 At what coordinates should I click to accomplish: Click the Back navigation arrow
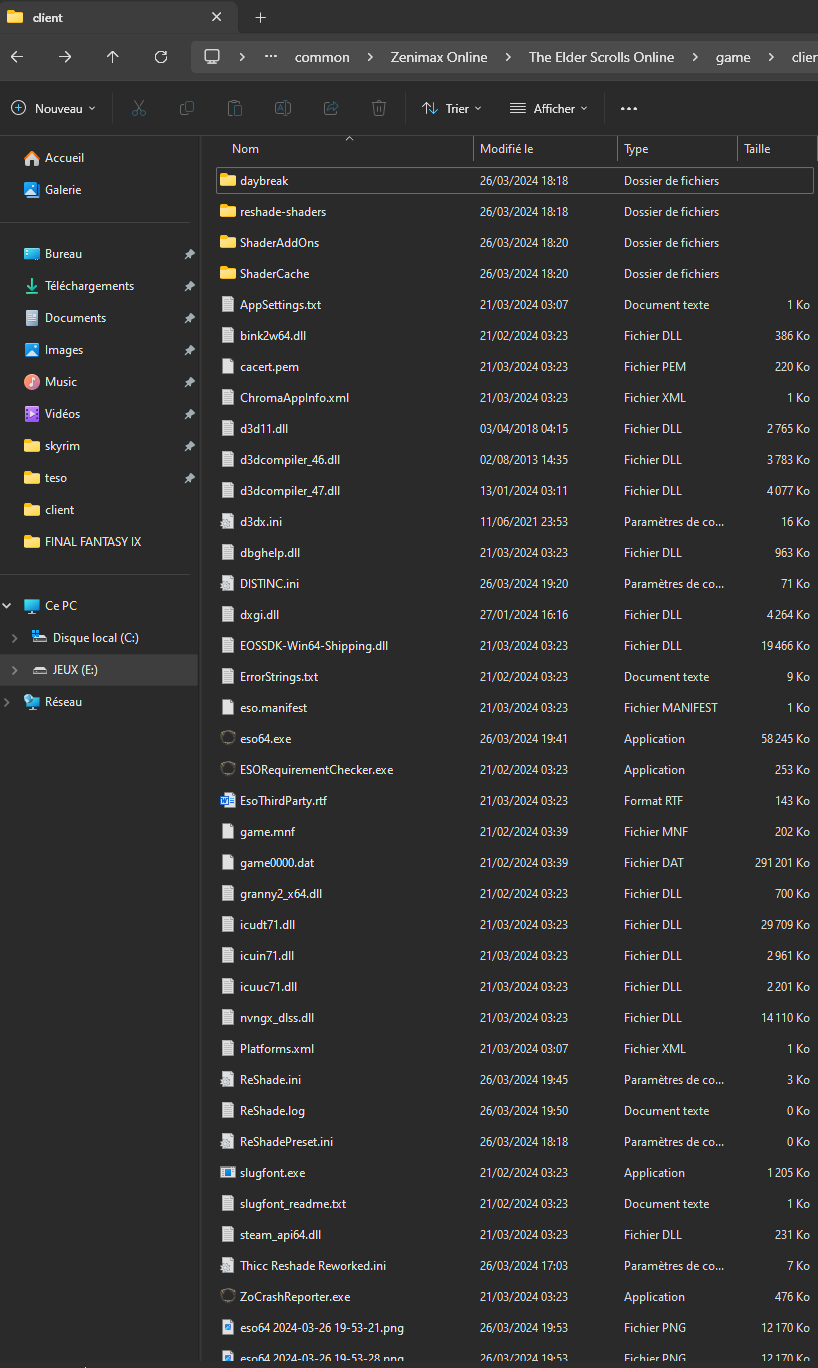pyautogui.click(x=17, y=57)
